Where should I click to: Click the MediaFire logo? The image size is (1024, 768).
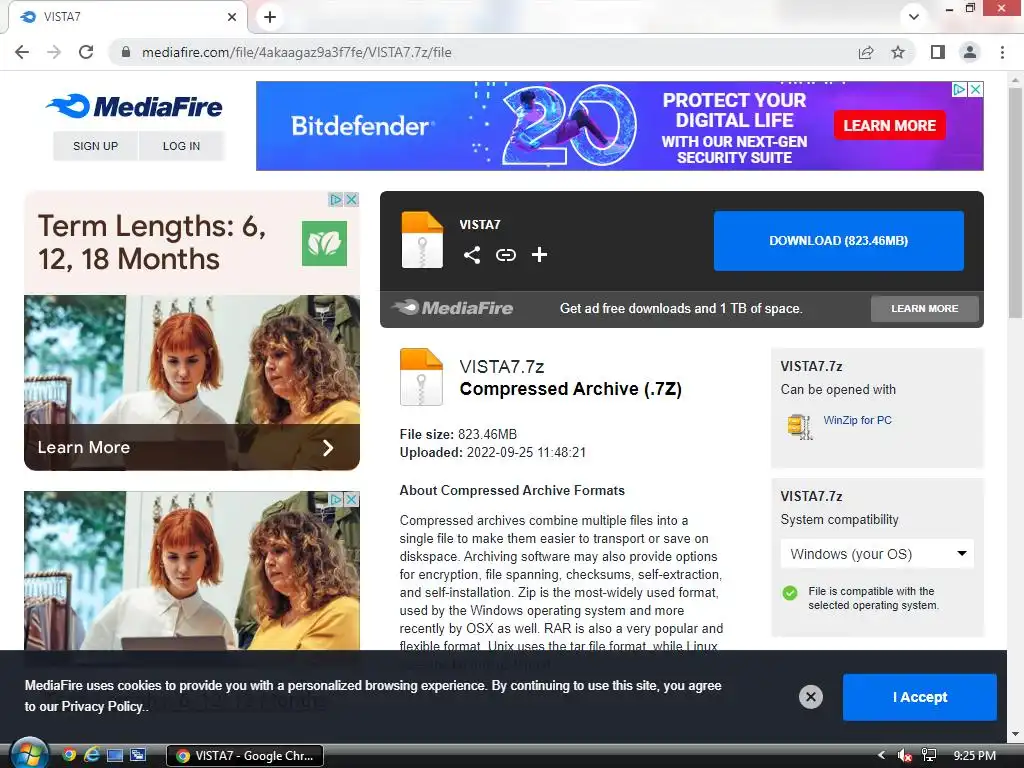pos(135,106)
